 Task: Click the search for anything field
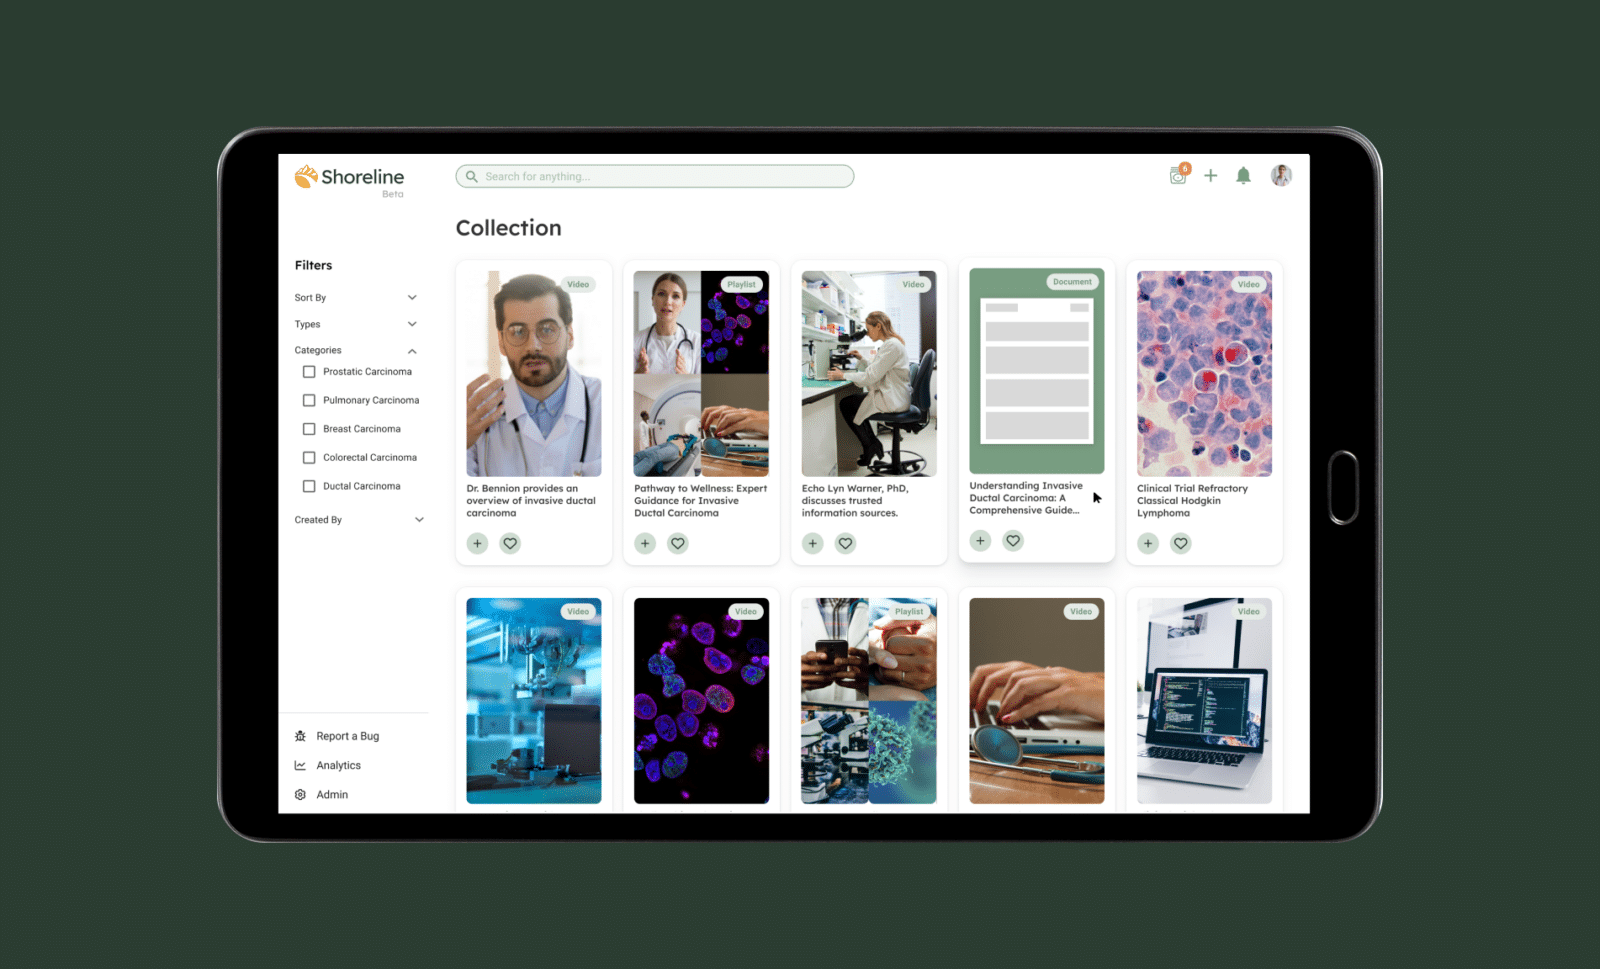655,176
